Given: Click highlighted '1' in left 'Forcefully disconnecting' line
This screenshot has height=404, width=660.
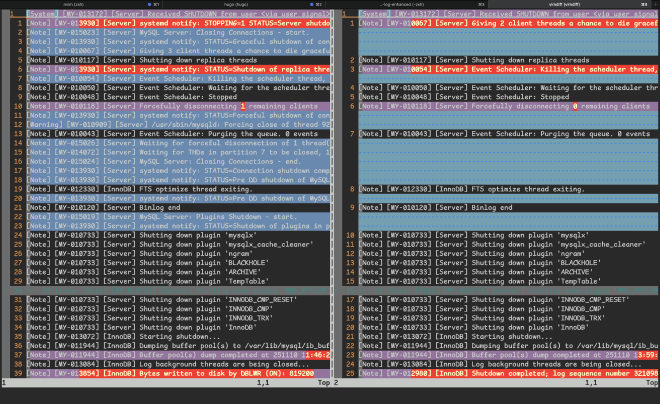Looking at the screenshot, I should pyautogui.click(x=241, y=105).
